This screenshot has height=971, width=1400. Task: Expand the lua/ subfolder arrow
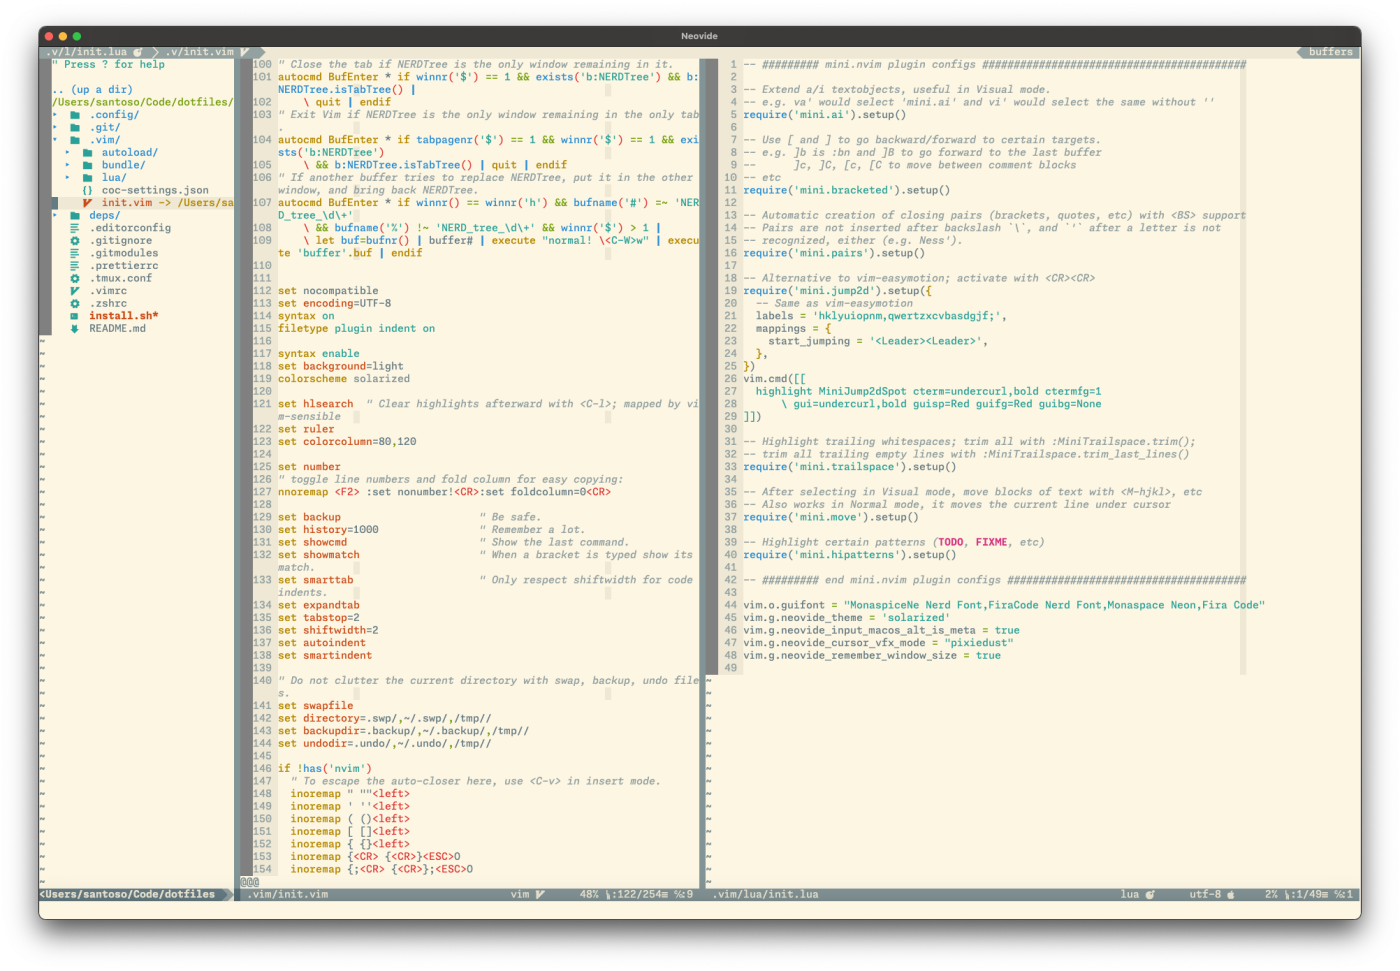point(67,178)
